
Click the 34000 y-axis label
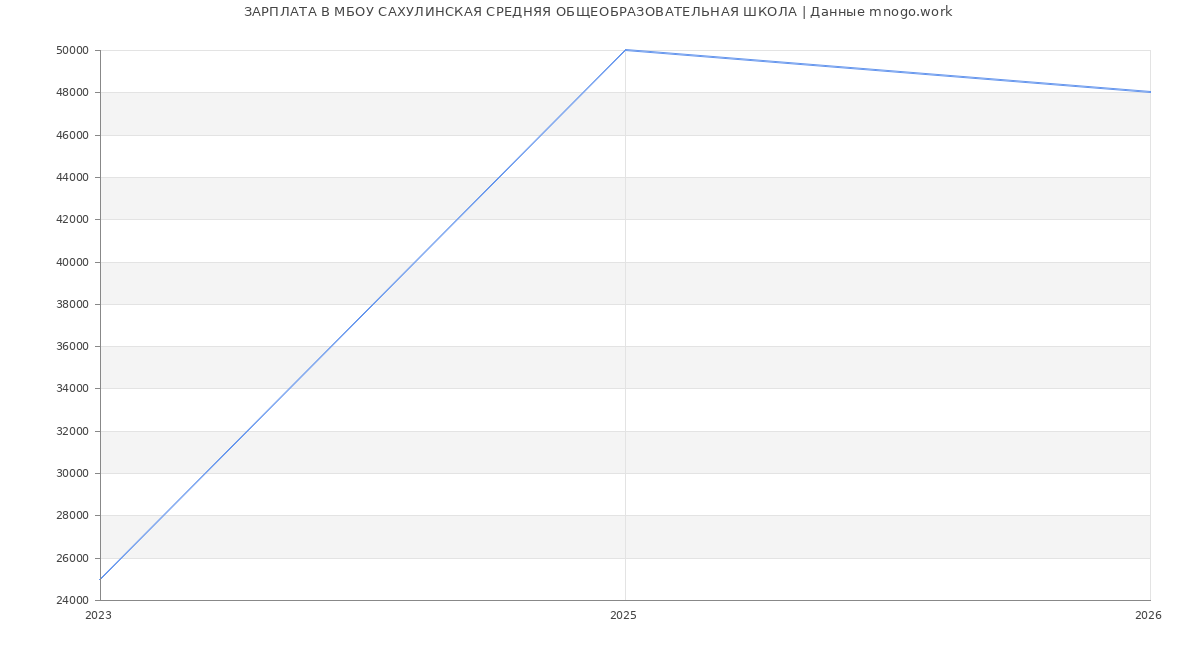click(73, 388)
